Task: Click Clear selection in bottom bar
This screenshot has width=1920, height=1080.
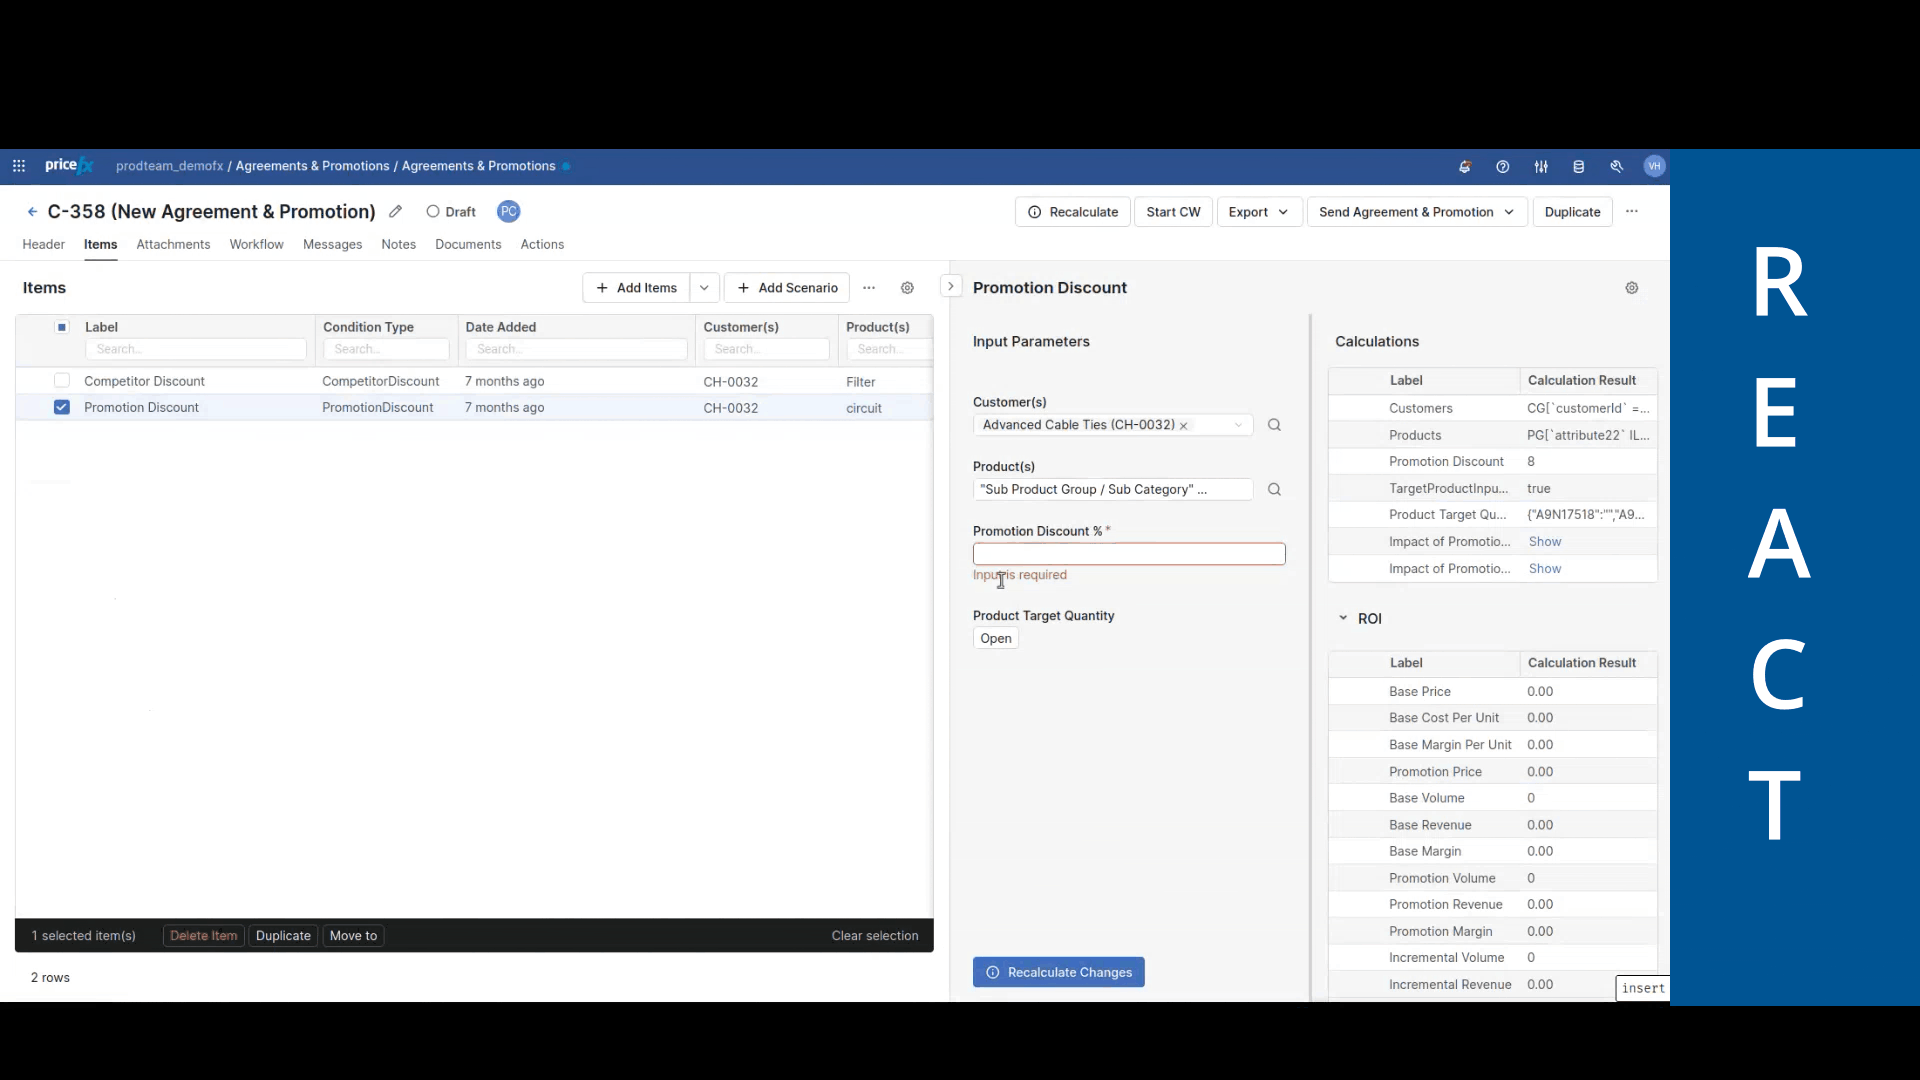Action: [x=874, y=936]
